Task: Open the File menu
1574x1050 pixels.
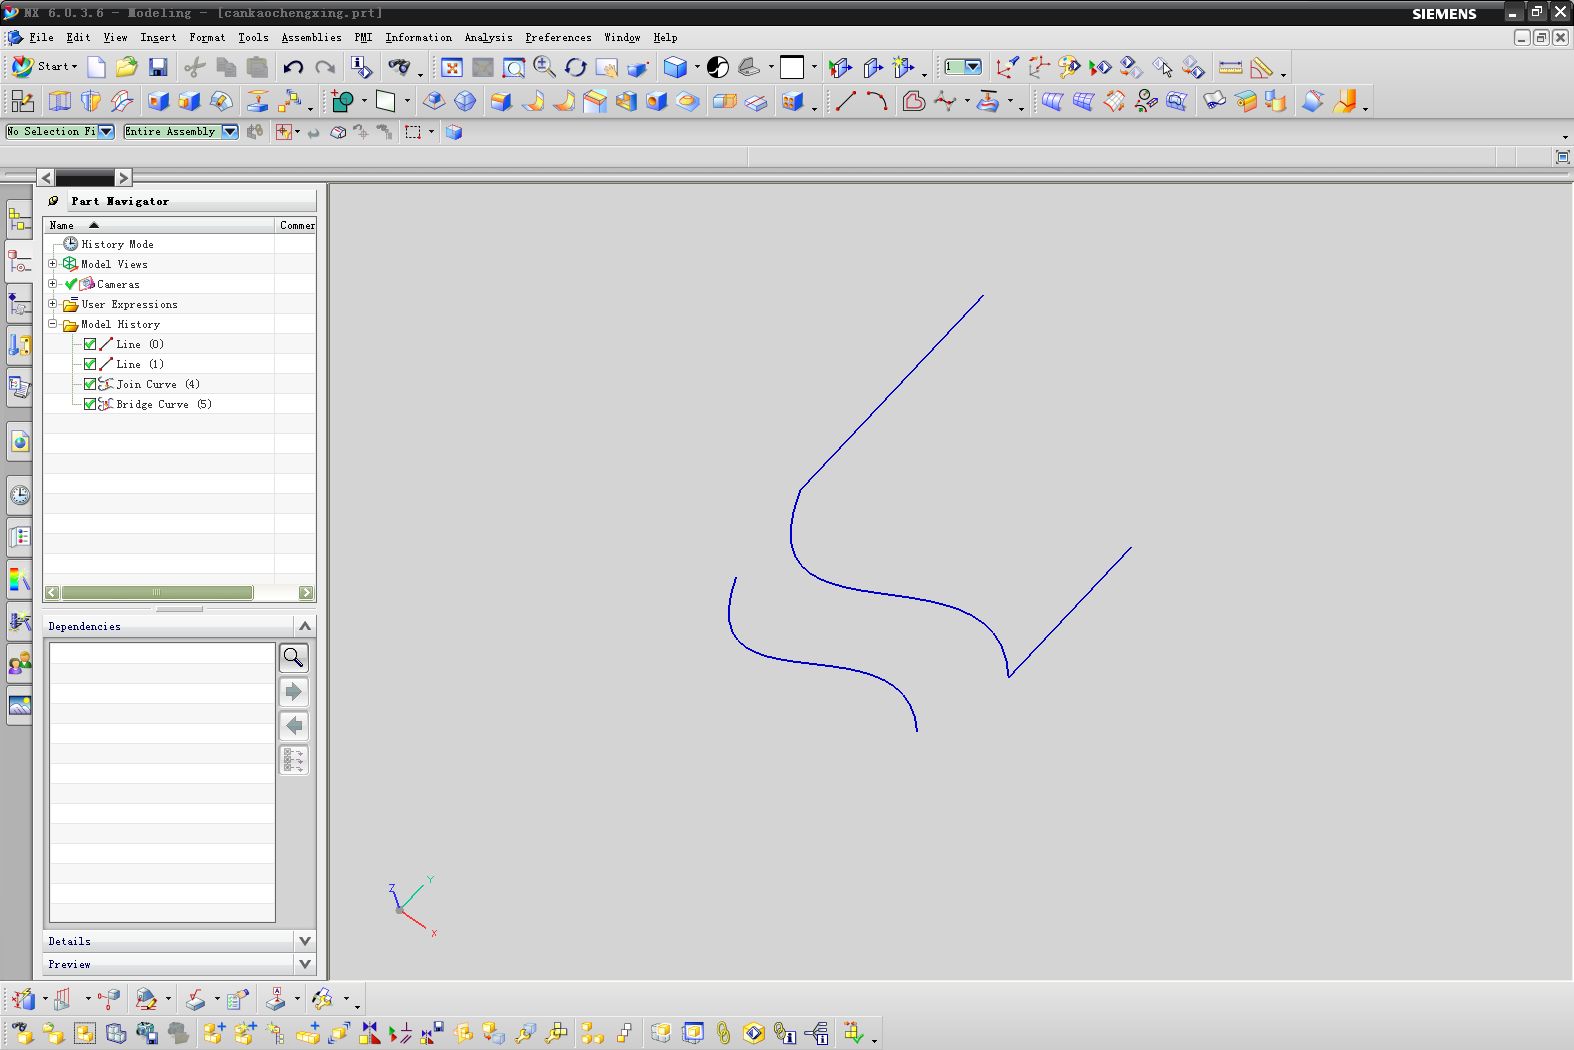Action: (x=42, y=37)
